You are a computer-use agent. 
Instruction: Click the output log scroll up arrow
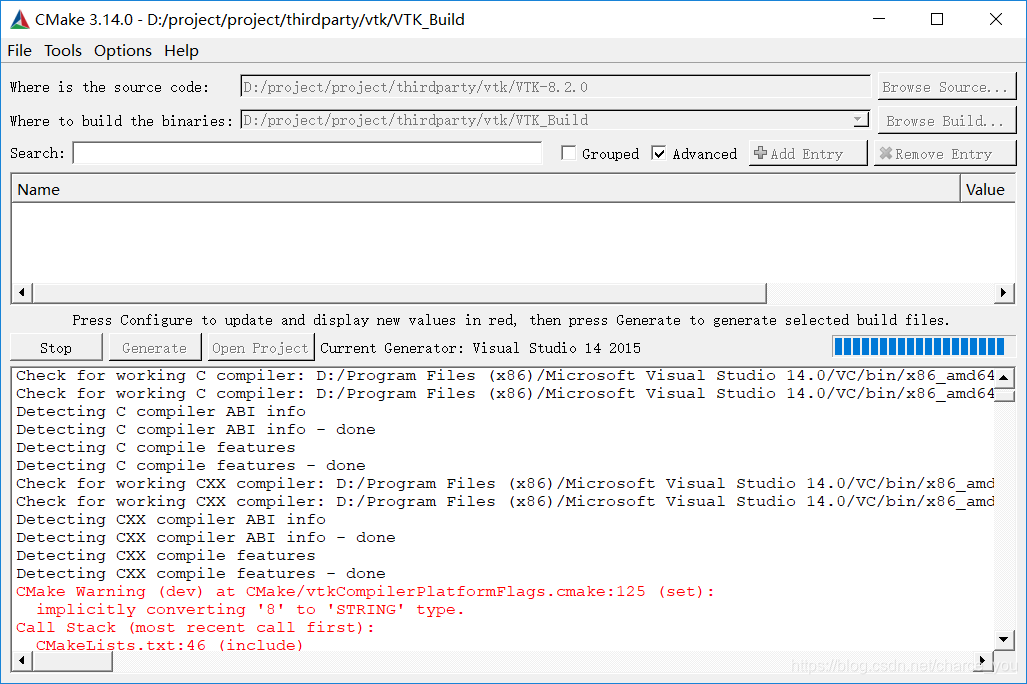1004,377
